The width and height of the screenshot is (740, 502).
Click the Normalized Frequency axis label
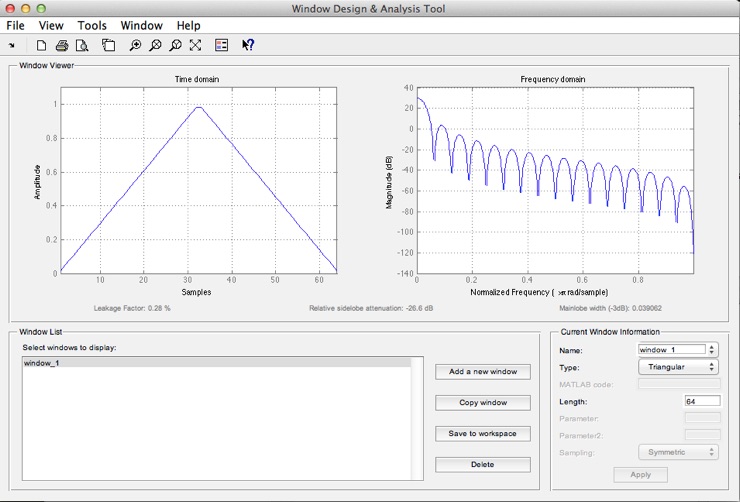[539, 293]
